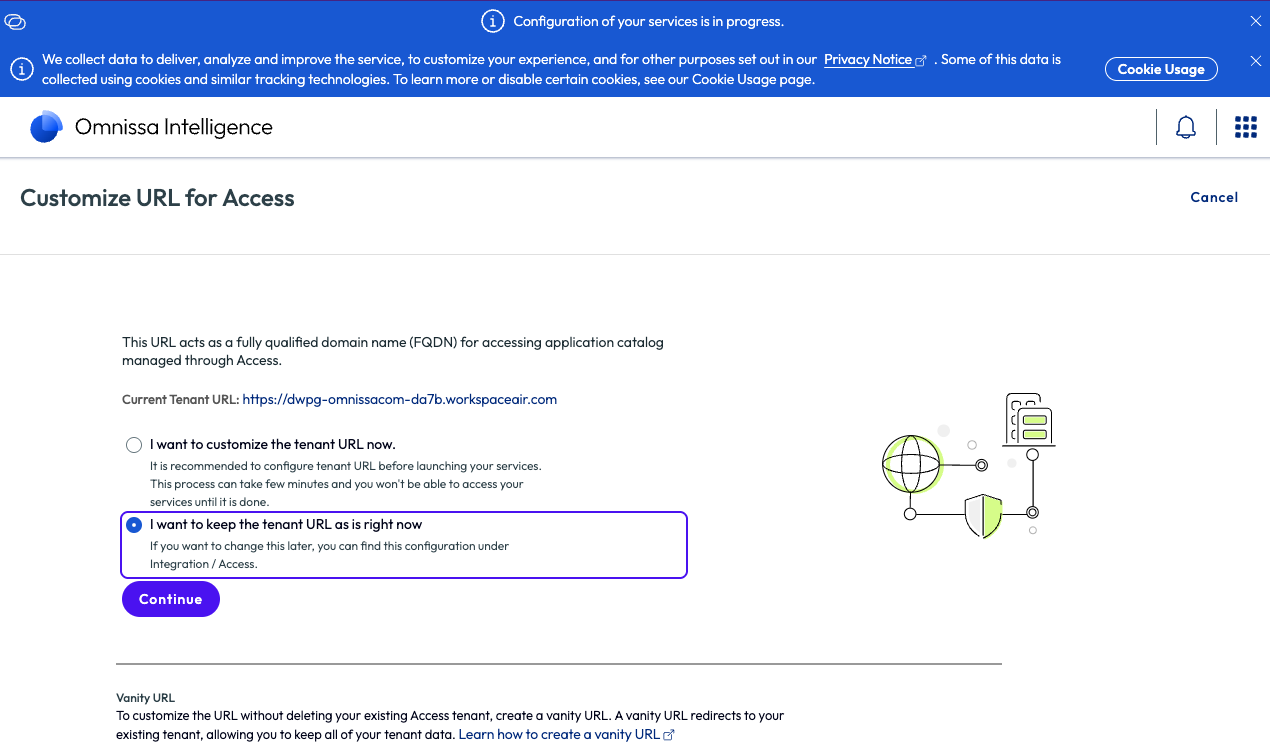This screenshot has height=755, width=1270.
Task: Open the notifications bell
Action: [x=1186, y=127]
